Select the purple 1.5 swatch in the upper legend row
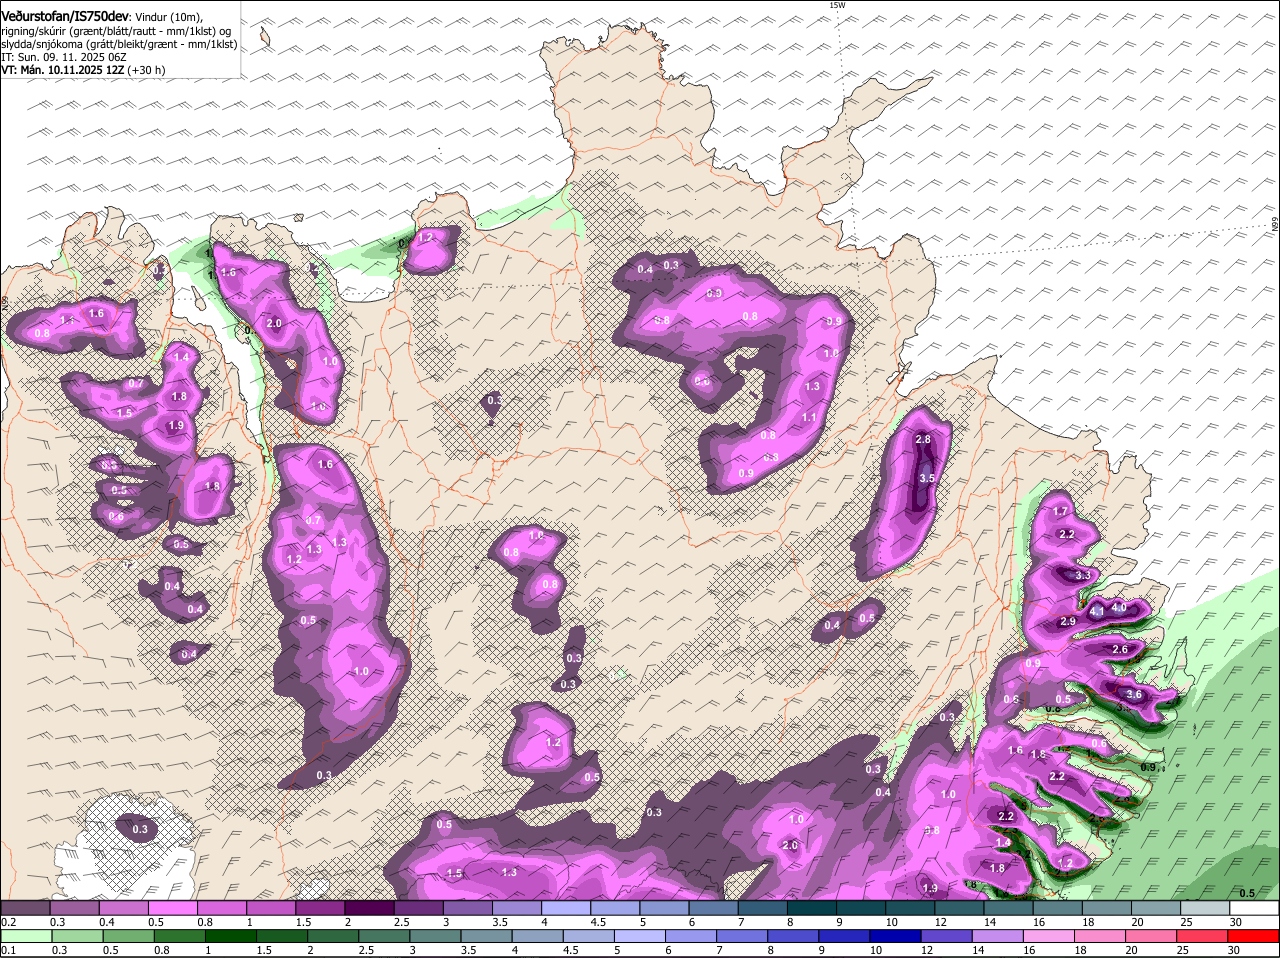 tap(322, 908)
